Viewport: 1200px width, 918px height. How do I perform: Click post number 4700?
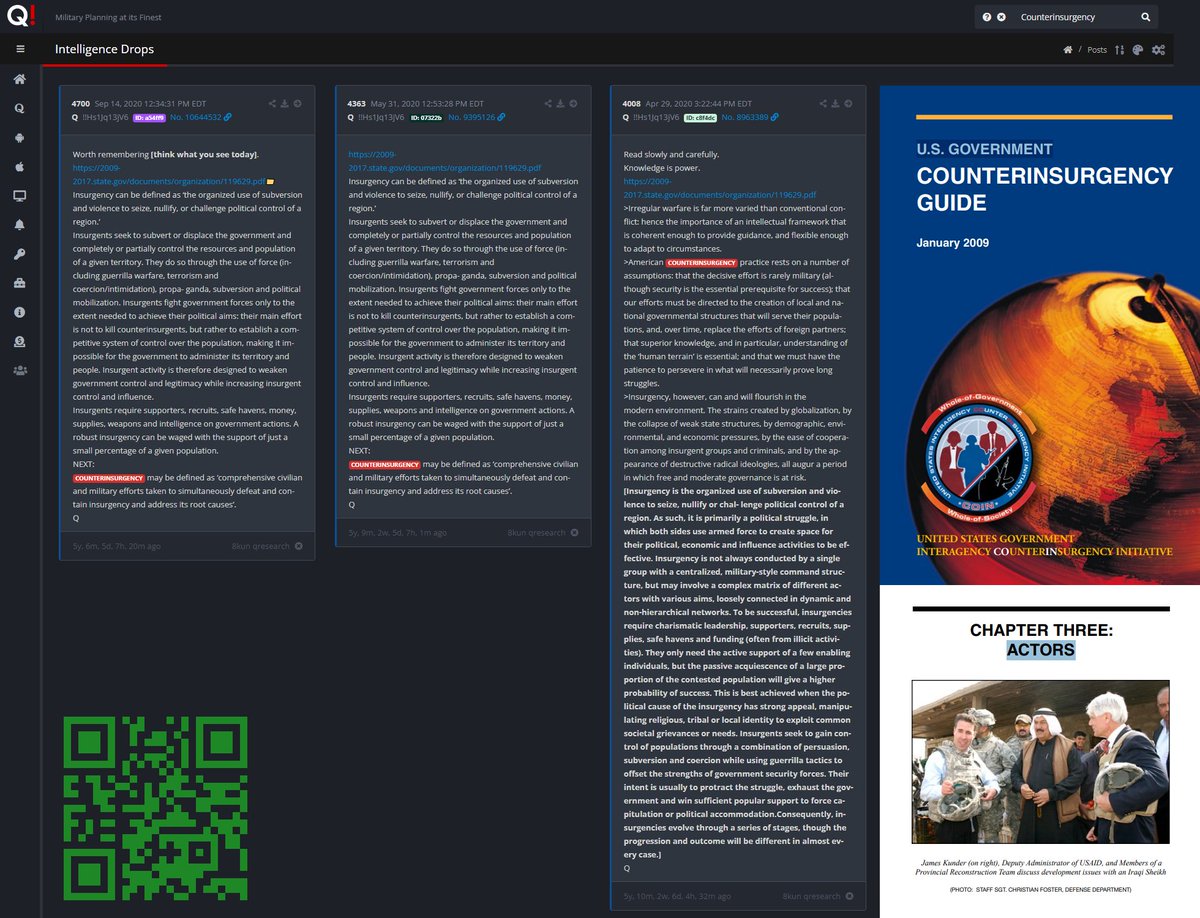coord(81,103)
